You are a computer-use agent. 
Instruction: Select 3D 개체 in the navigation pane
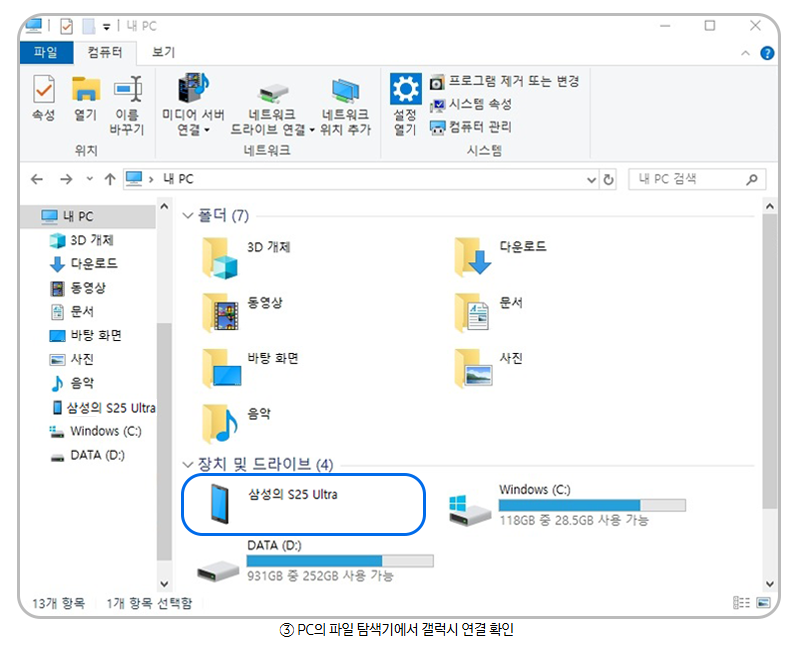tap(82, 240)
